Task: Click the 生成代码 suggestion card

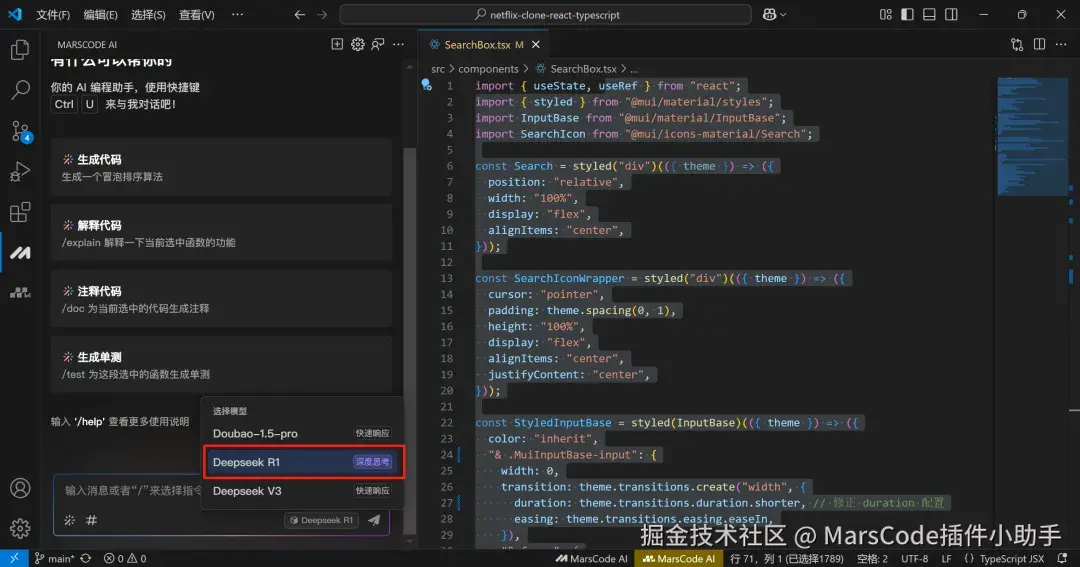Action: point(222,167)
